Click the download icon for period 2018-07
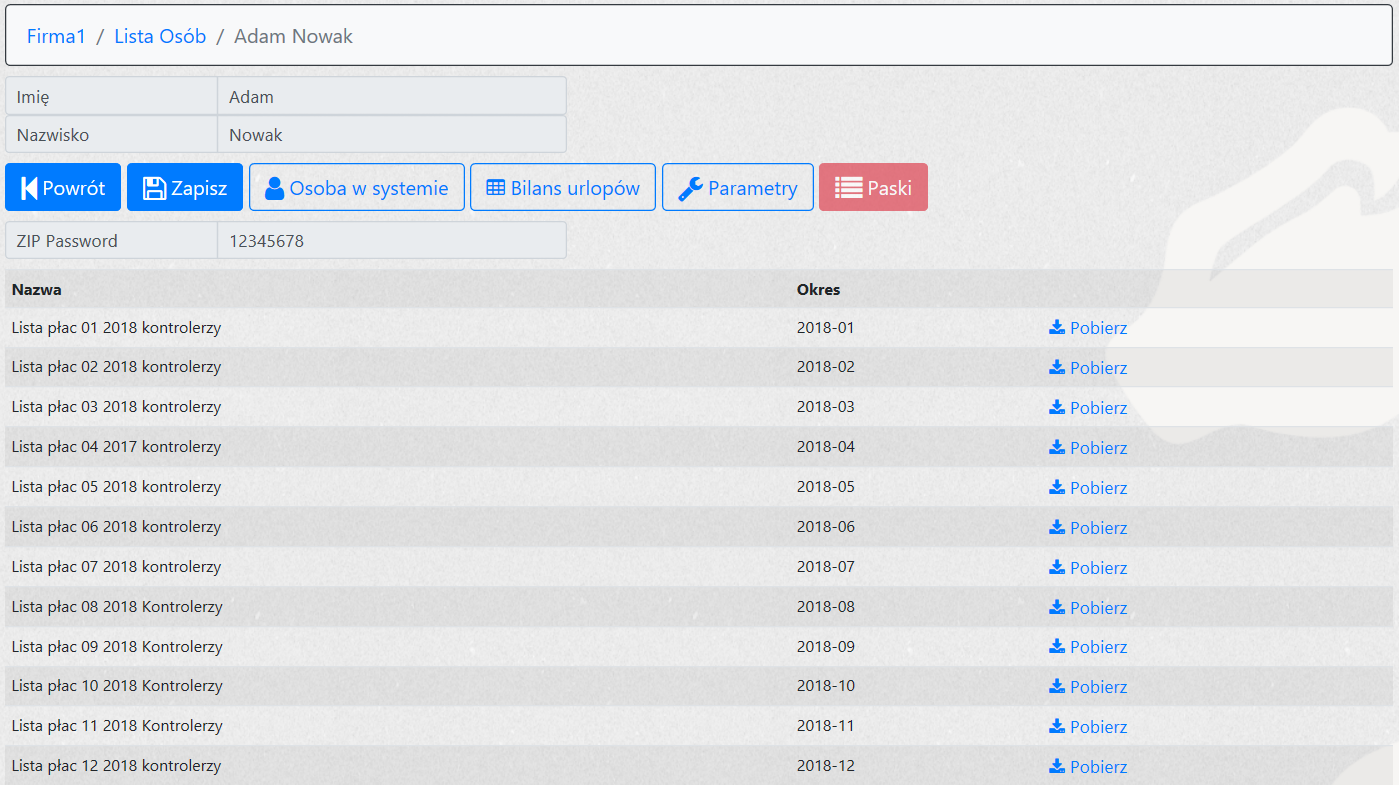Screen dimensions: 1399x785 tap(1056, 567)
